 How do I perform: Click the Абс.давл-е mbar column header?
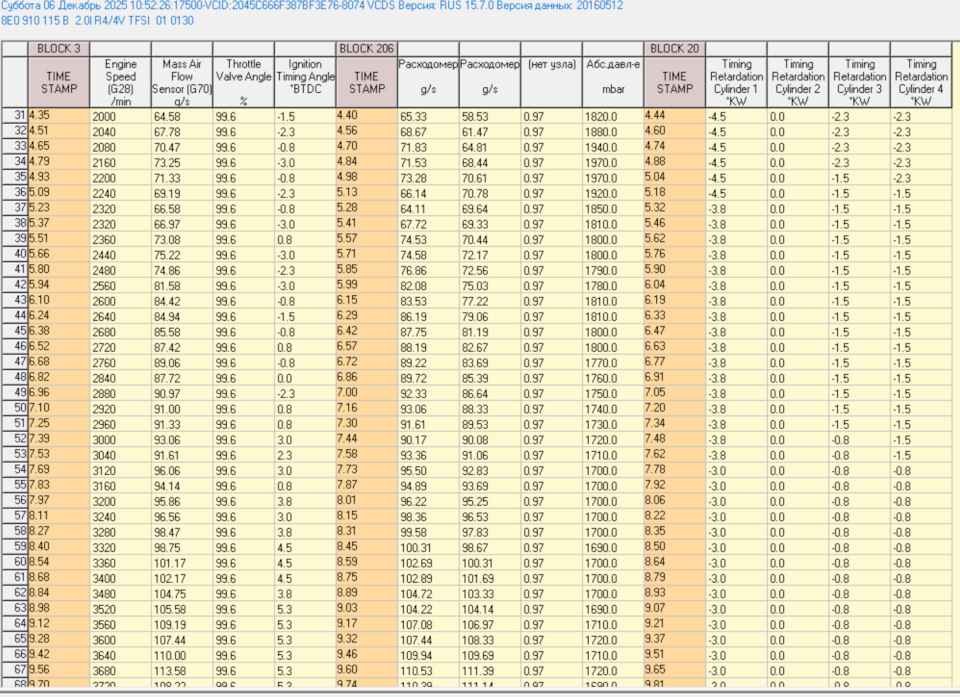click(612, 82)
